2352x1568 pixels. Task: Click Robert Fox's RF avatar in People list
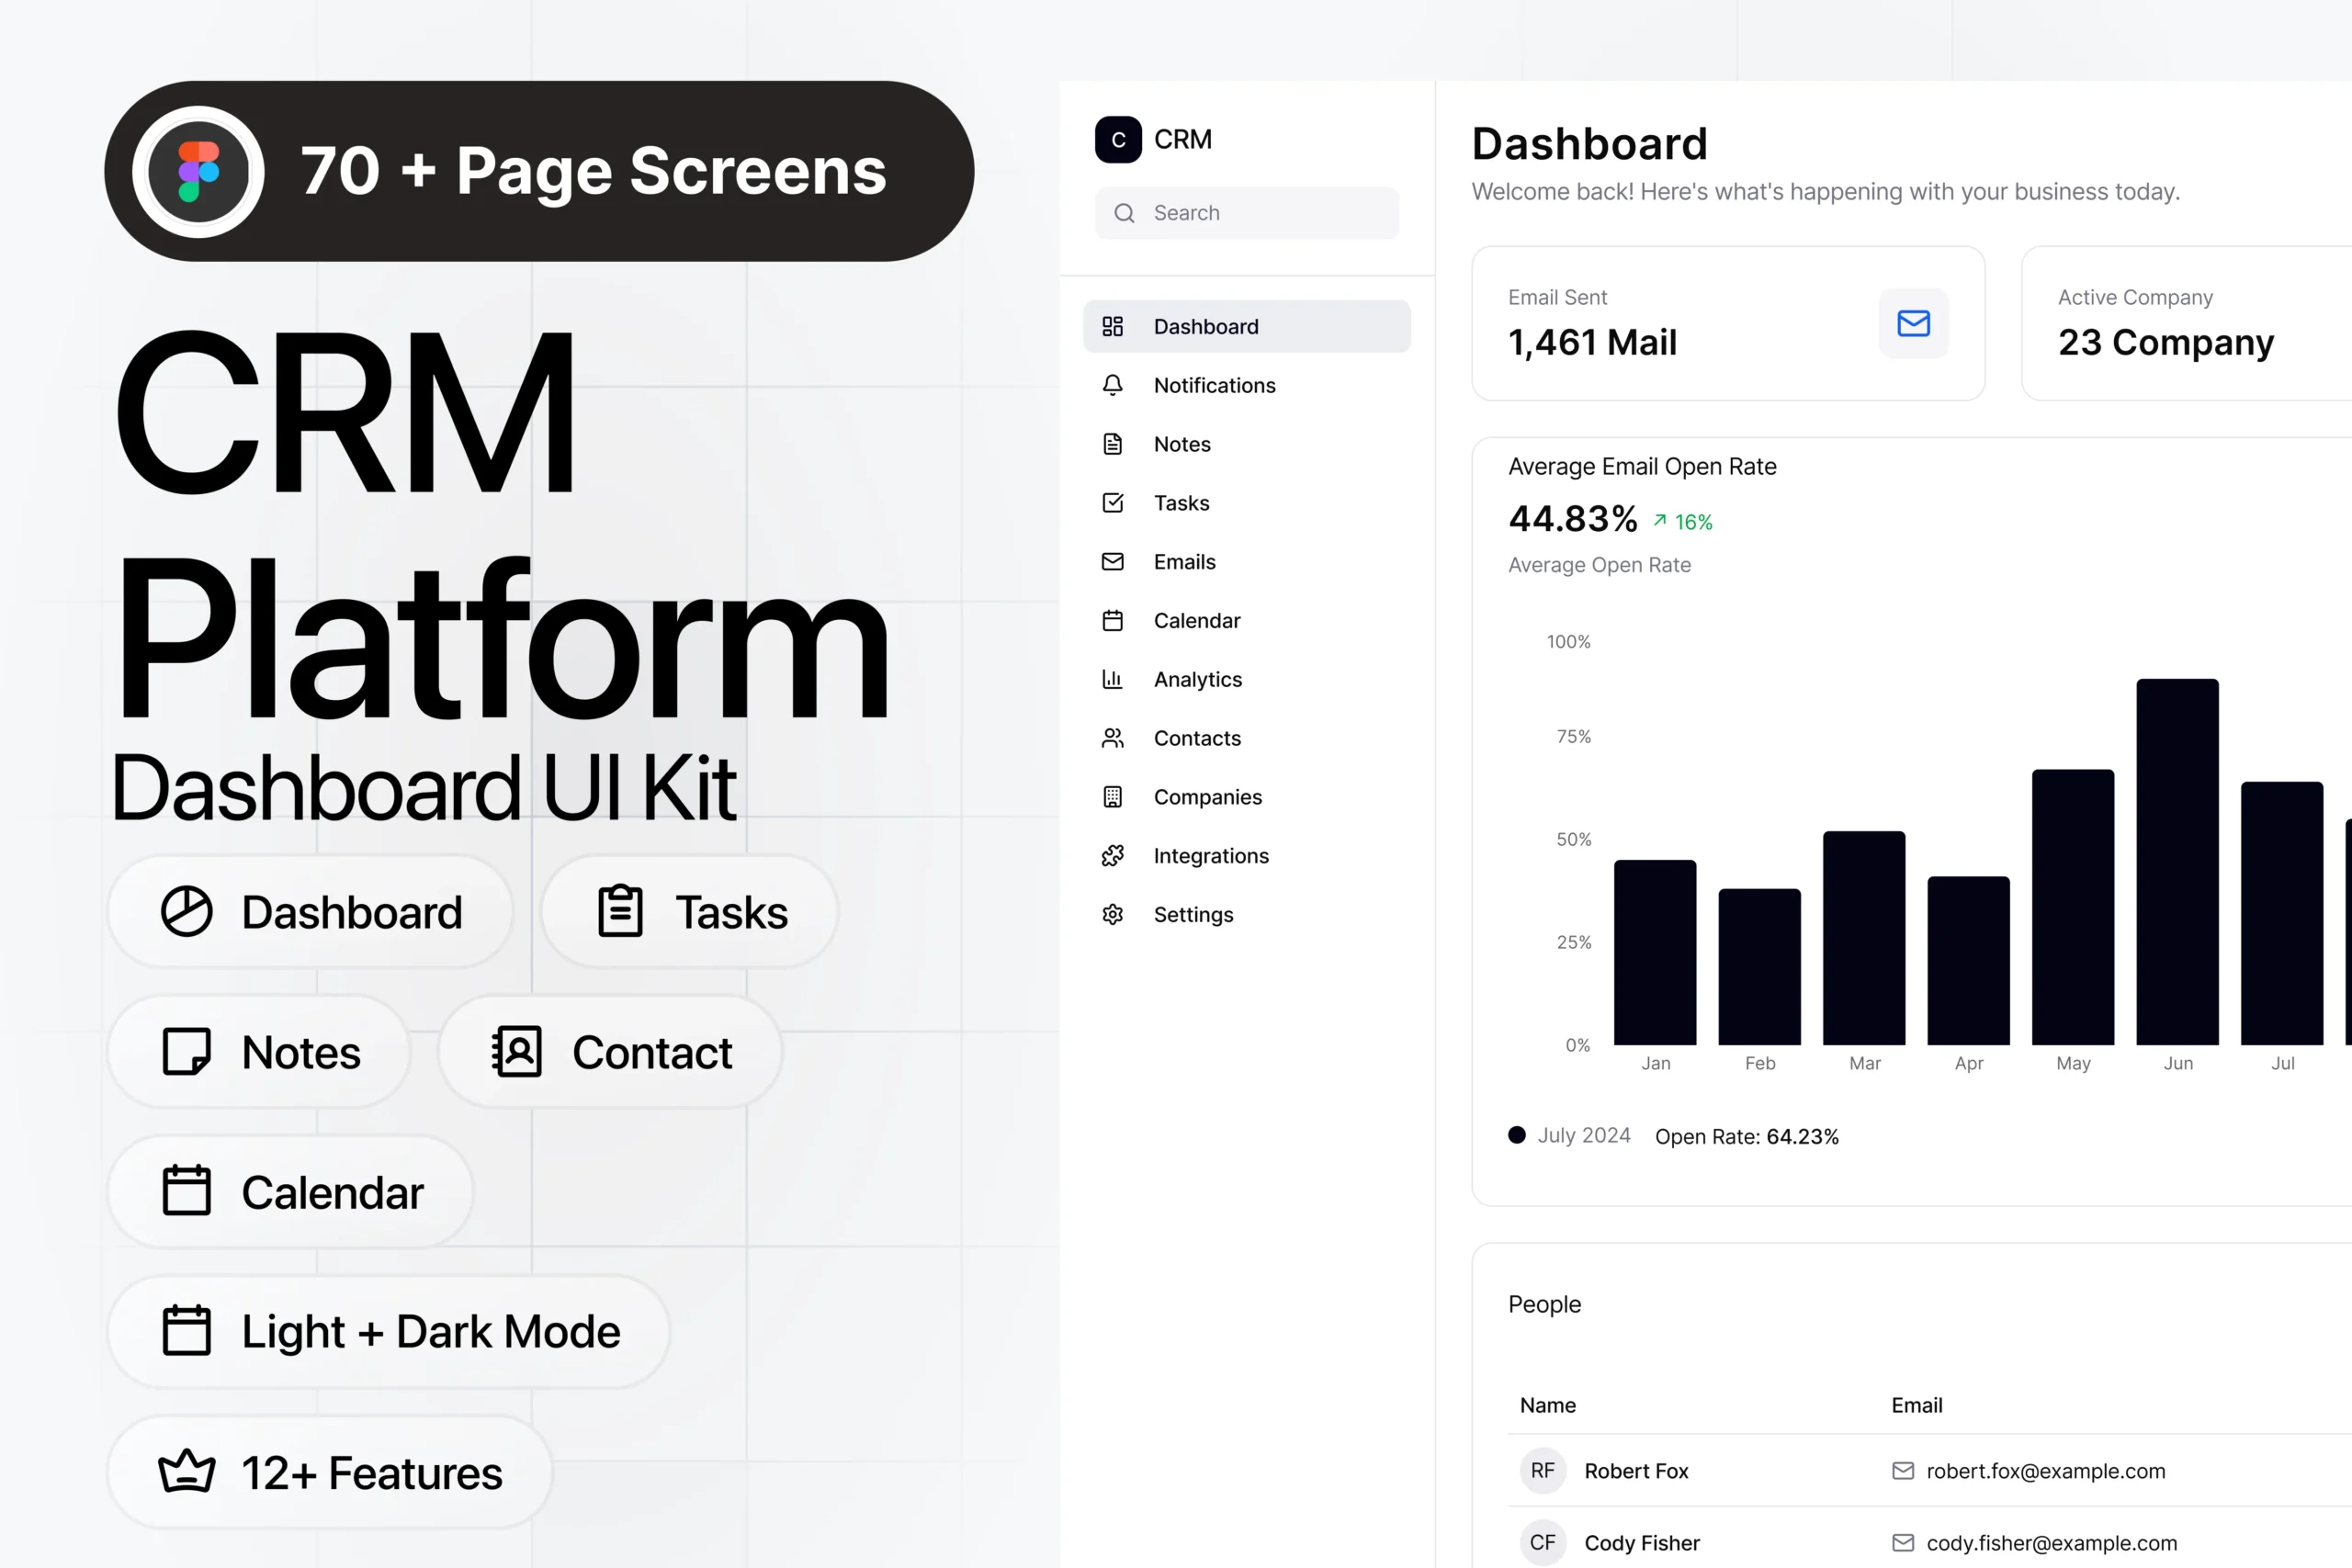(1543, 1471)
